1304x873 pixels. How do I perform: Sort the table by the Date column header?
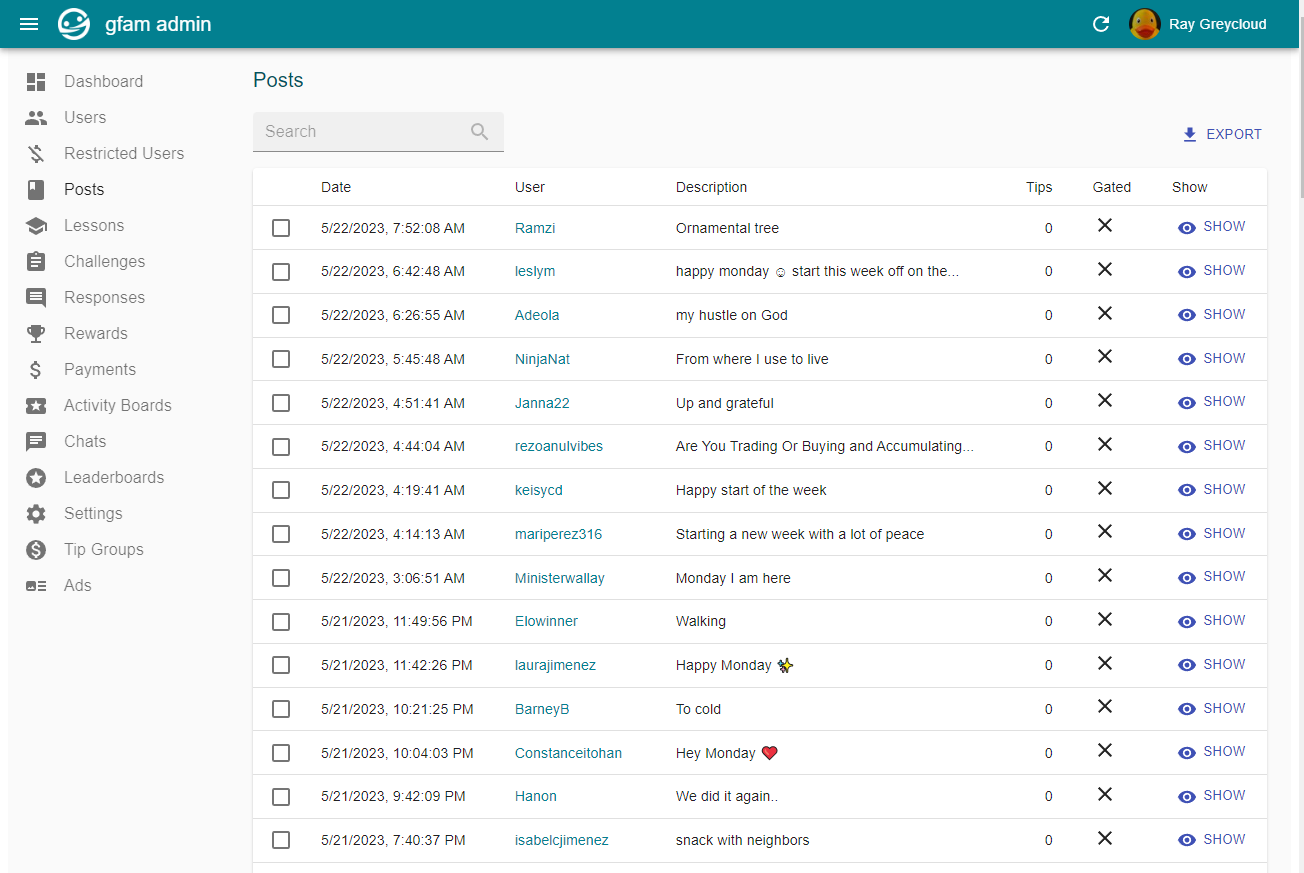coord(336,187)
